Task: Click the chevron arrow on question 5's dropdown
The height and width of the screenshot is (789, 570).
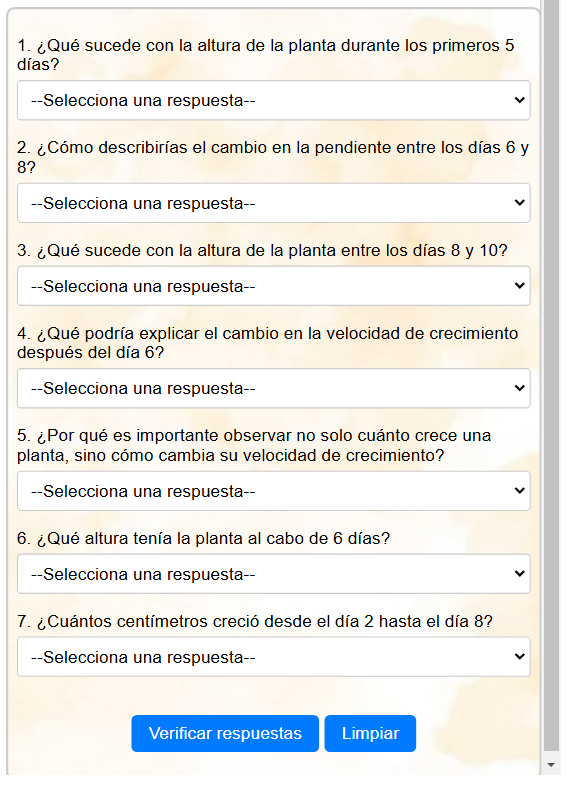Action: coord(520,491)
